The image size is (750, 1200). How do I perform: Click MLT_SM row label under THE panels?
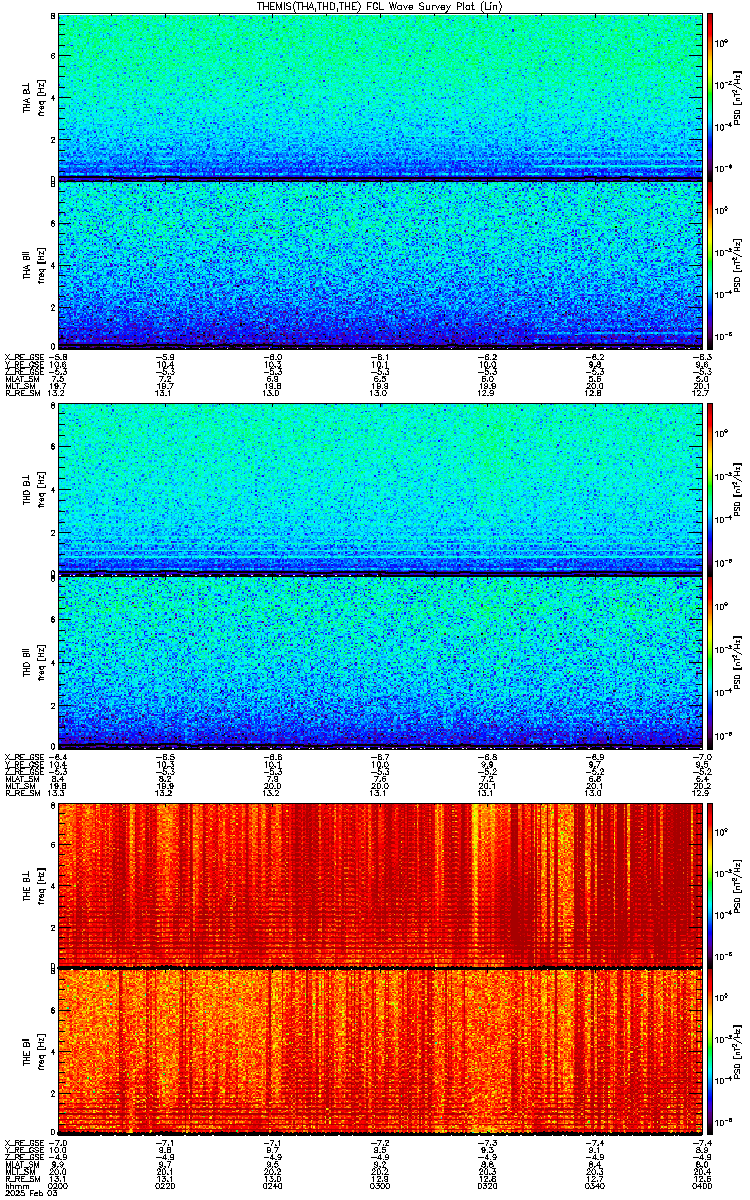tap(18, 1171)
